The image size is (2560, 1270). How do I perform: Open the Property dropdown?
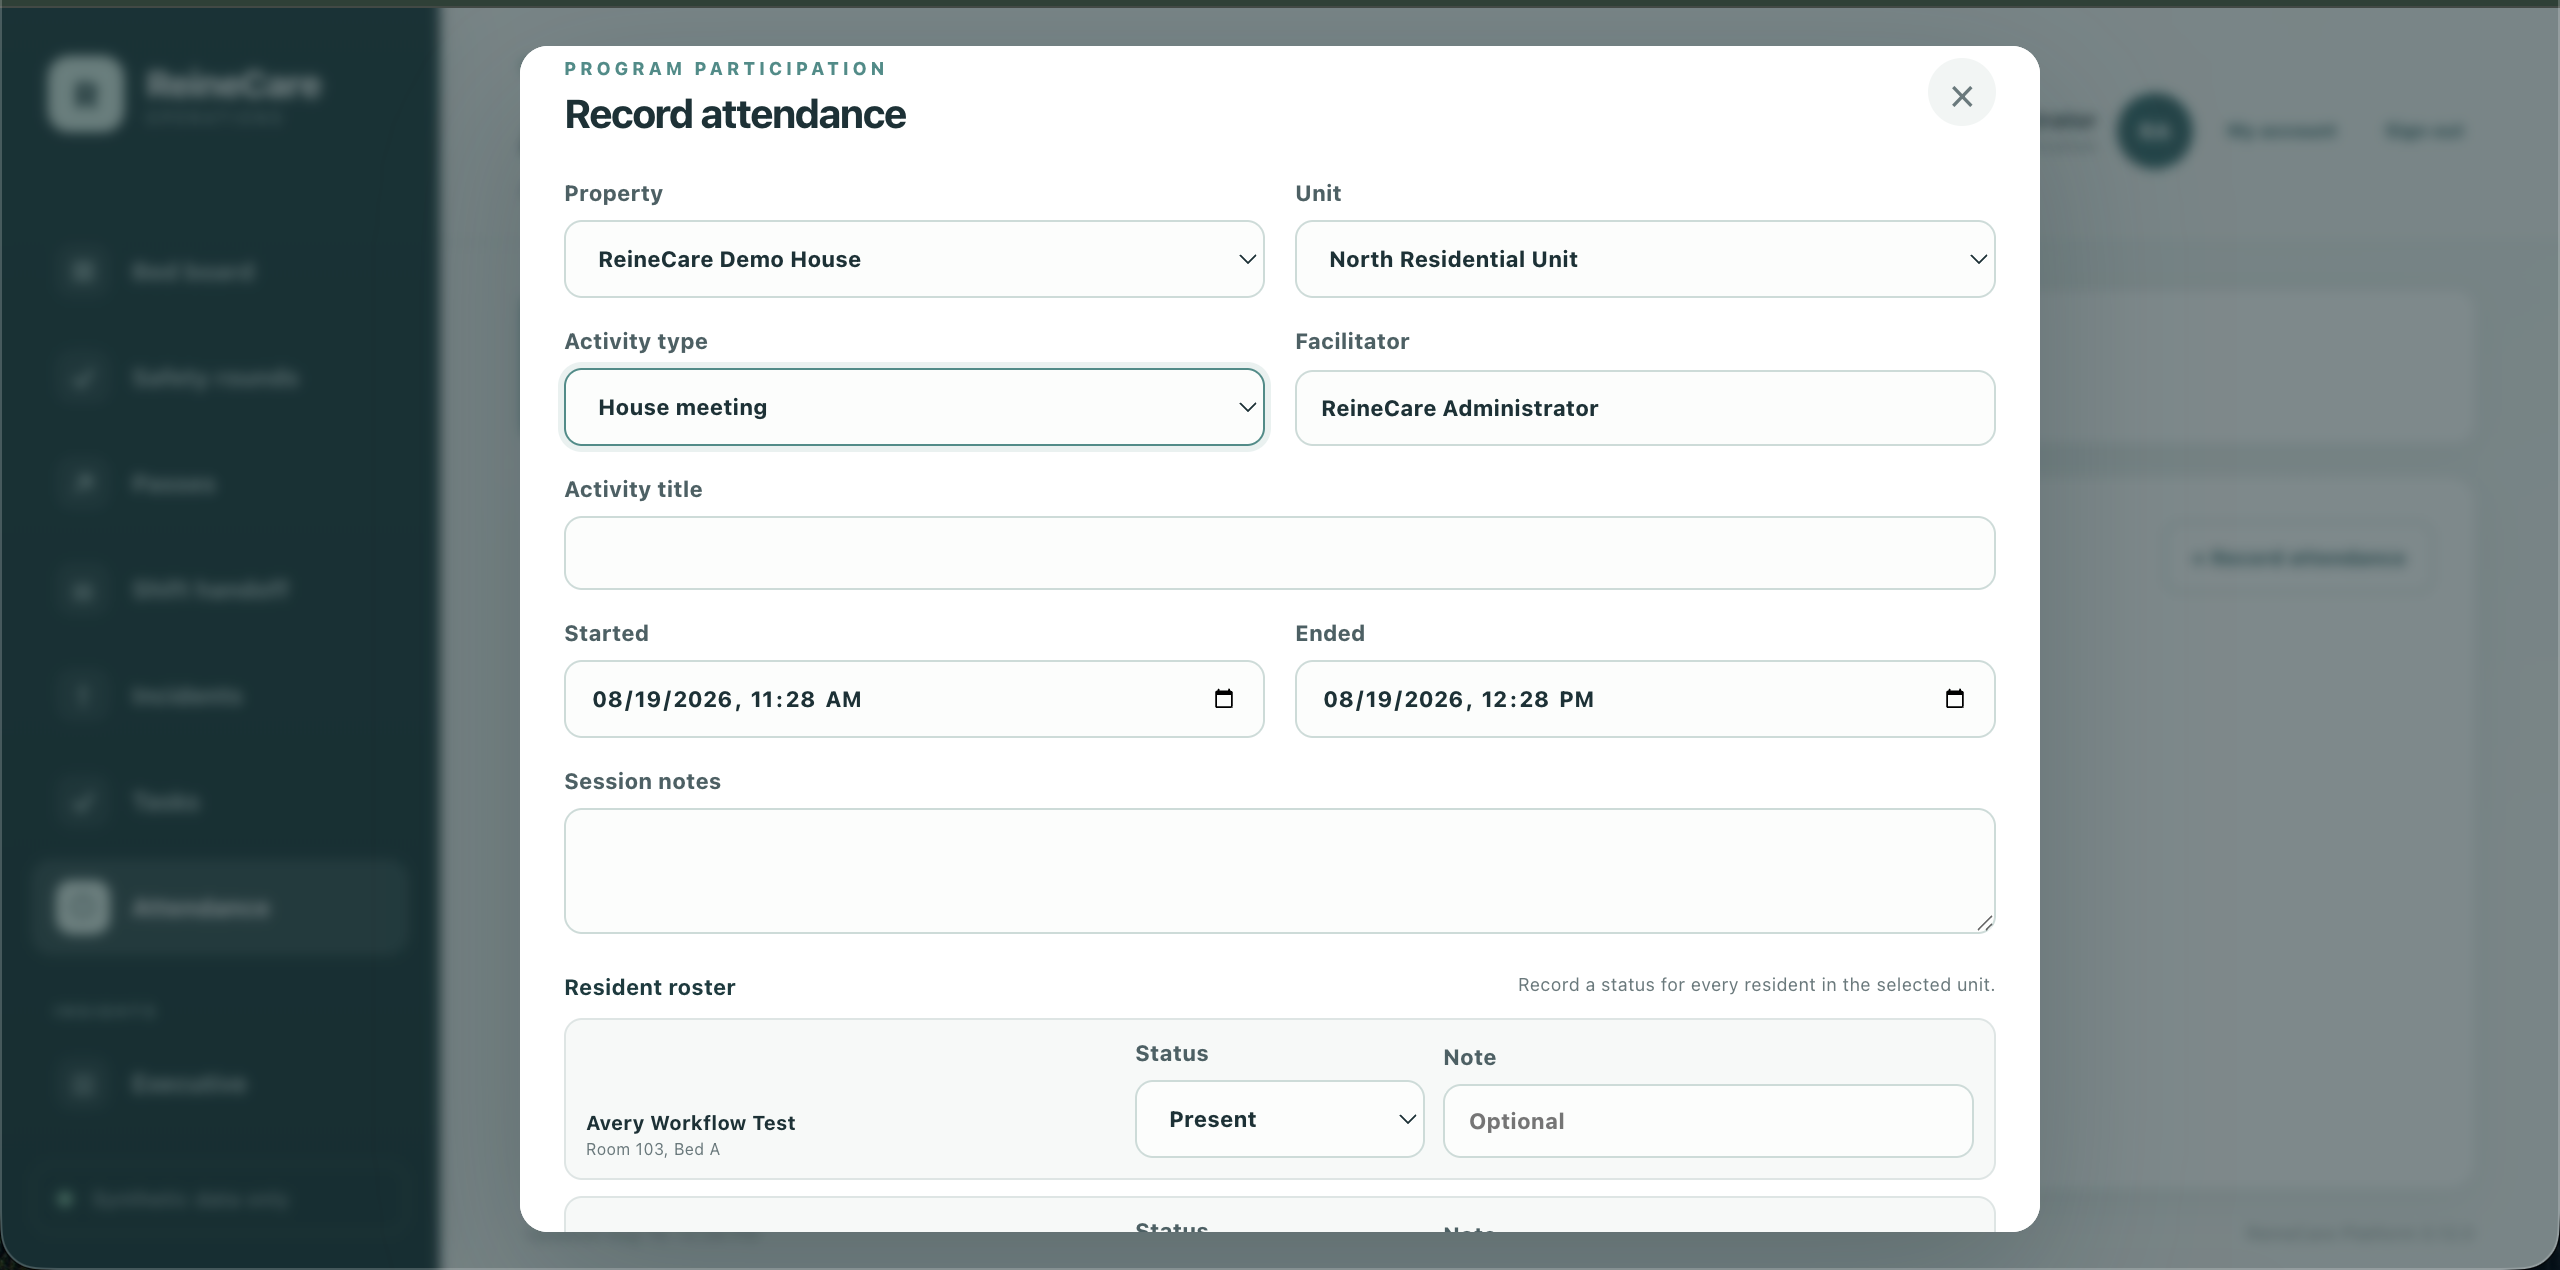point(914,259)
